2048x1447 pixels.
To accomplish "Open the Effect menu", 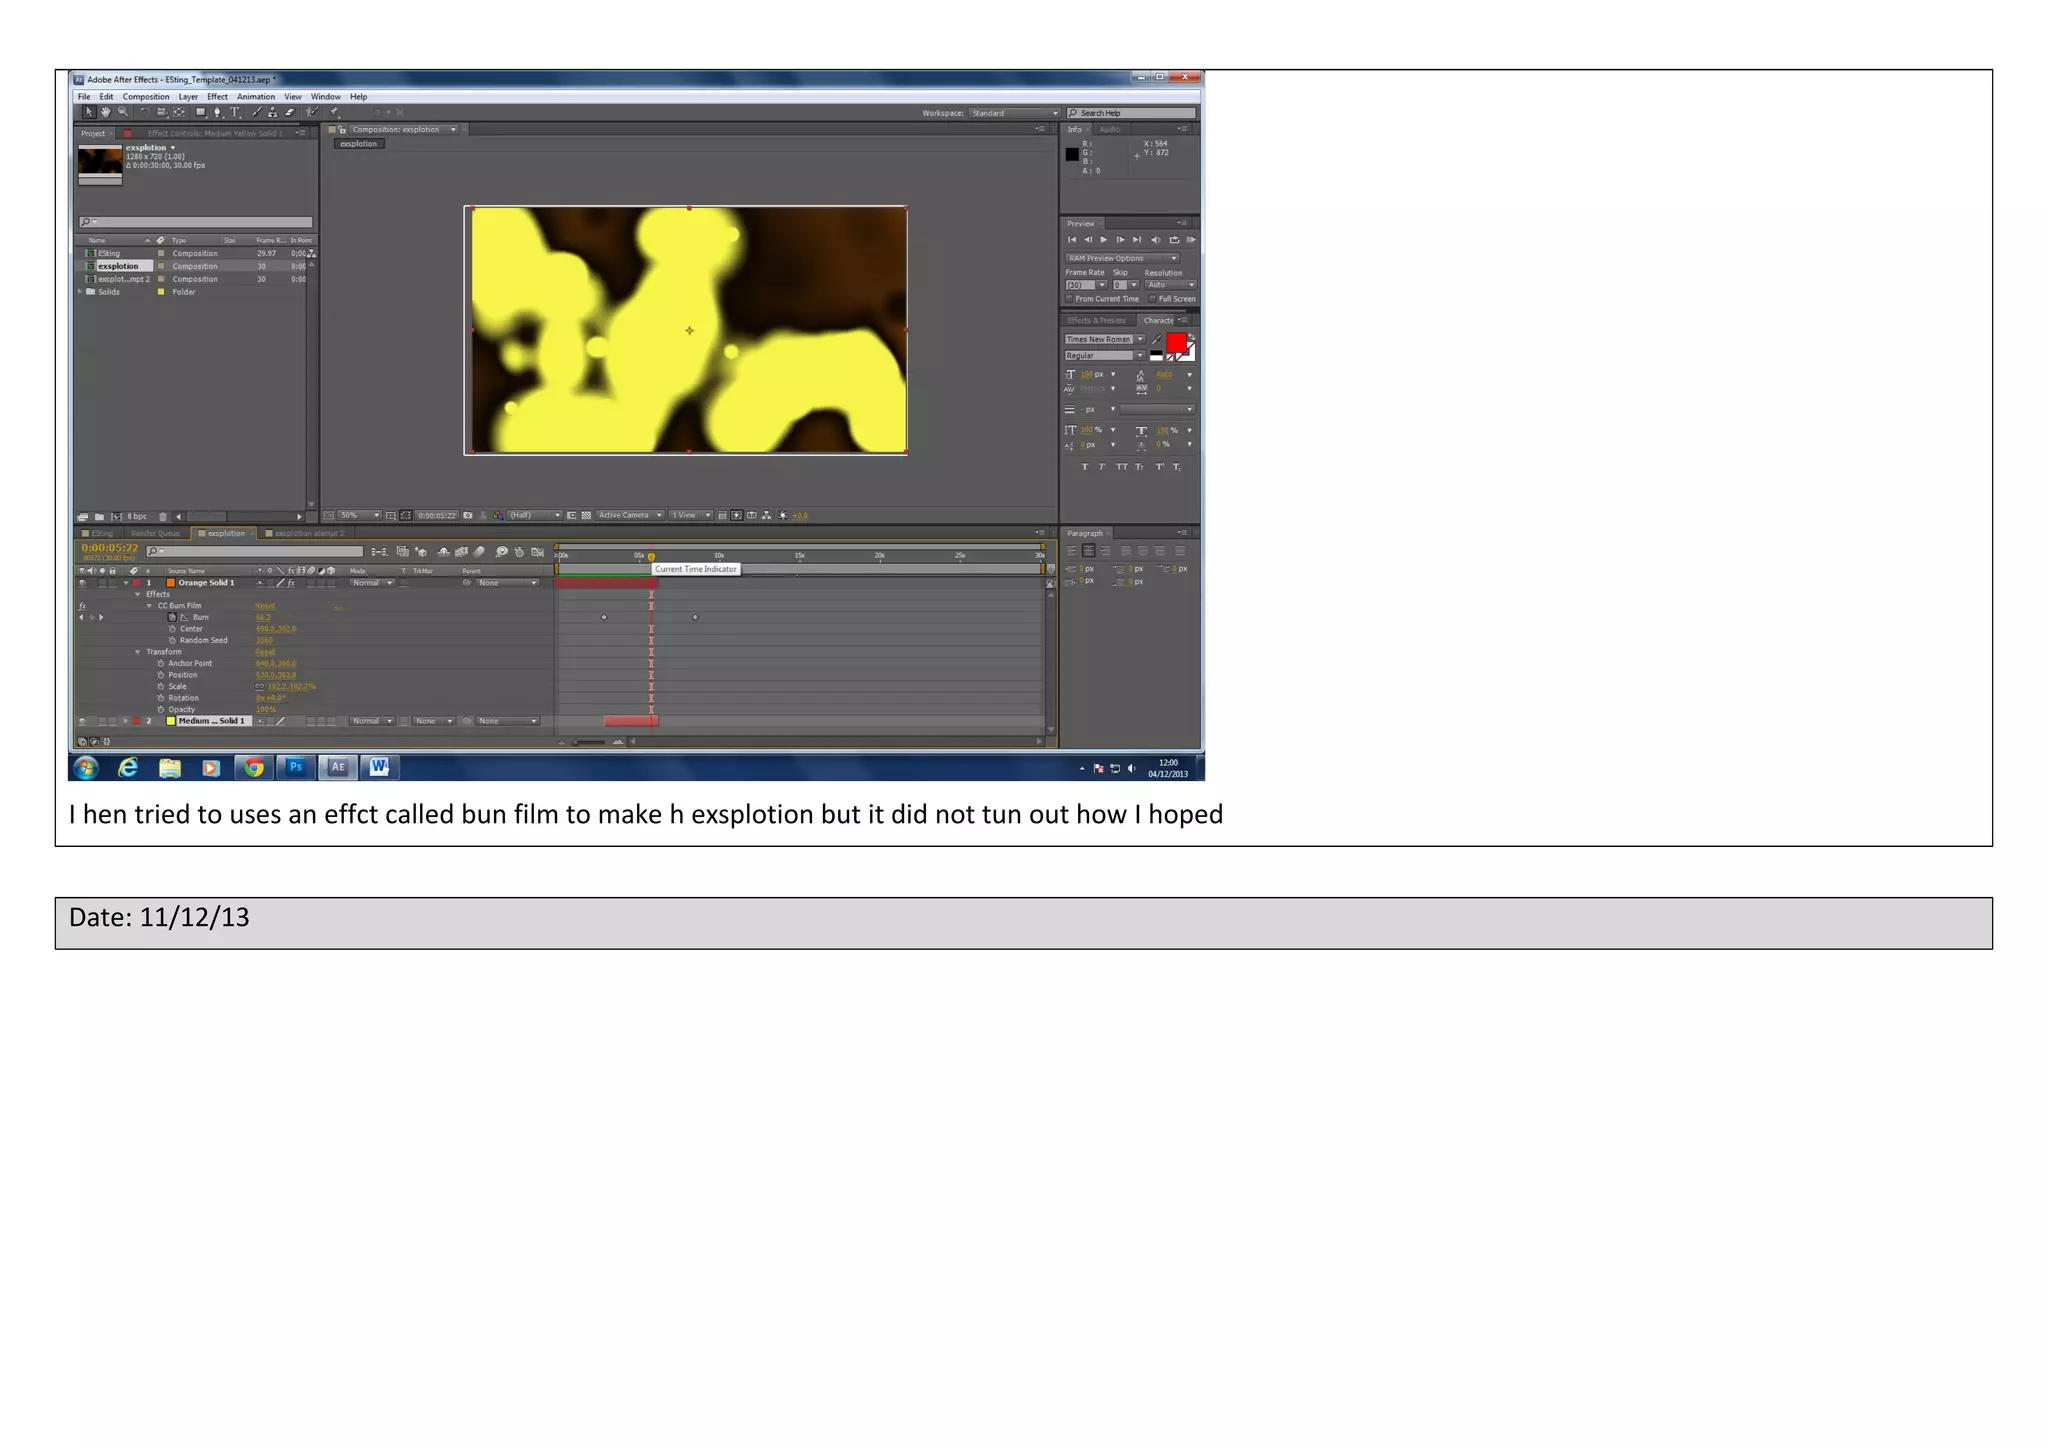I will pos(217,97).
